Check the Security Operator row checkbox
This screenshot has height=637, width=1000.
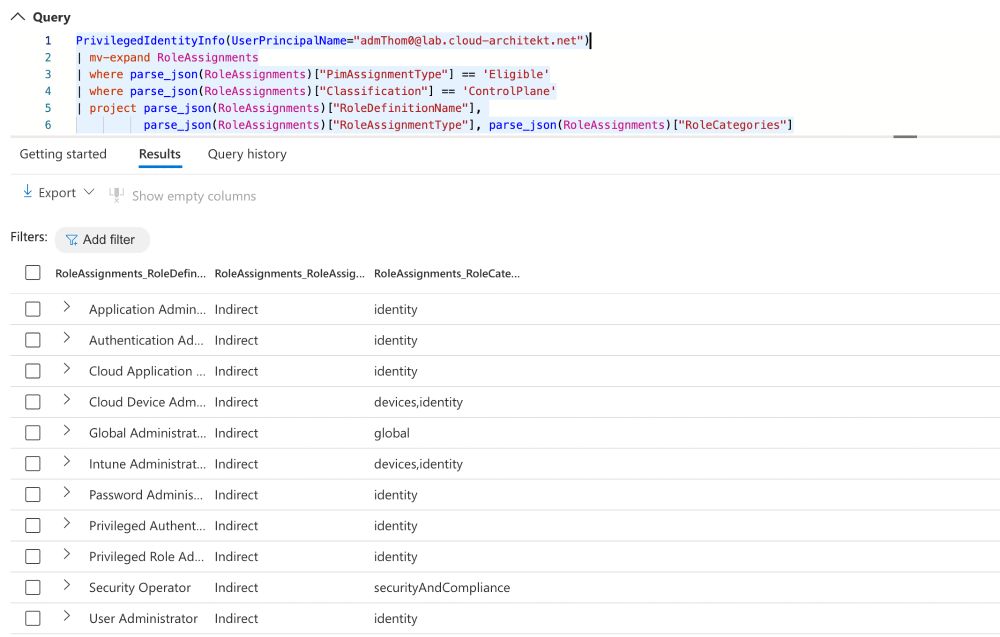pos(33,588)
